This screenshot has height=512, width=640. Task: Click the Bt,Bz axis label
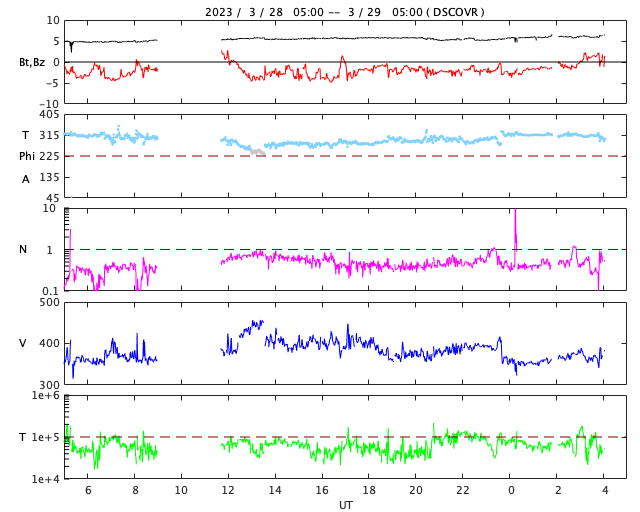point(31,62)
